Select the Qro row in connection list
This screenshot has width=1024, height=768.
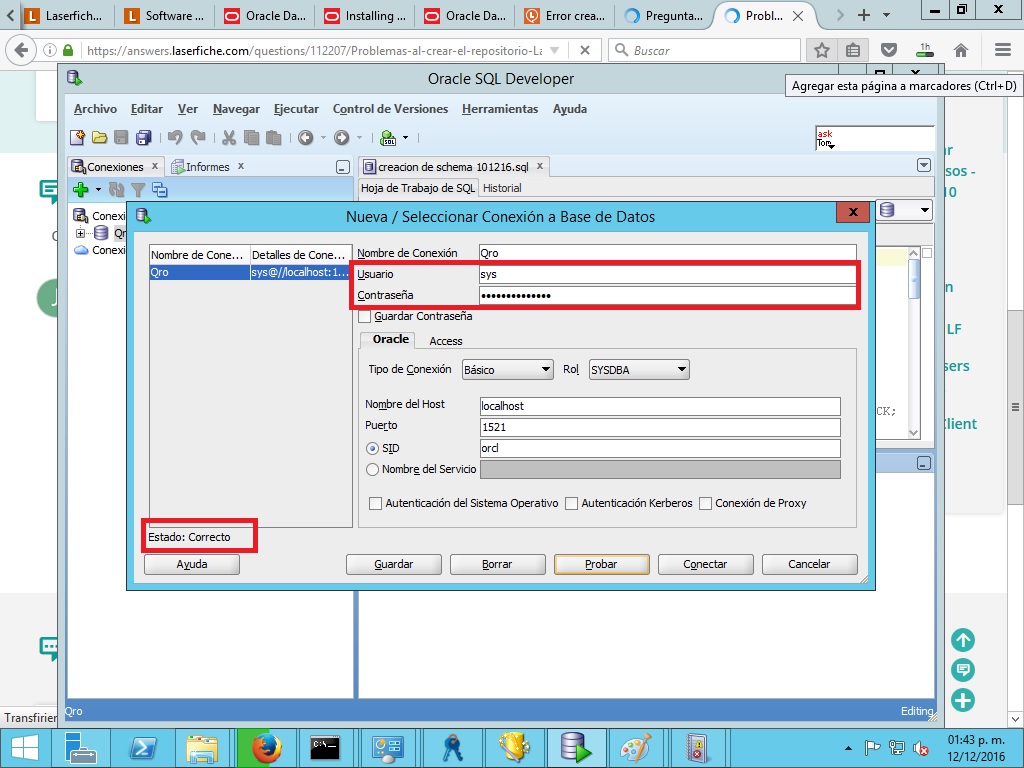(x=251, y=272)
